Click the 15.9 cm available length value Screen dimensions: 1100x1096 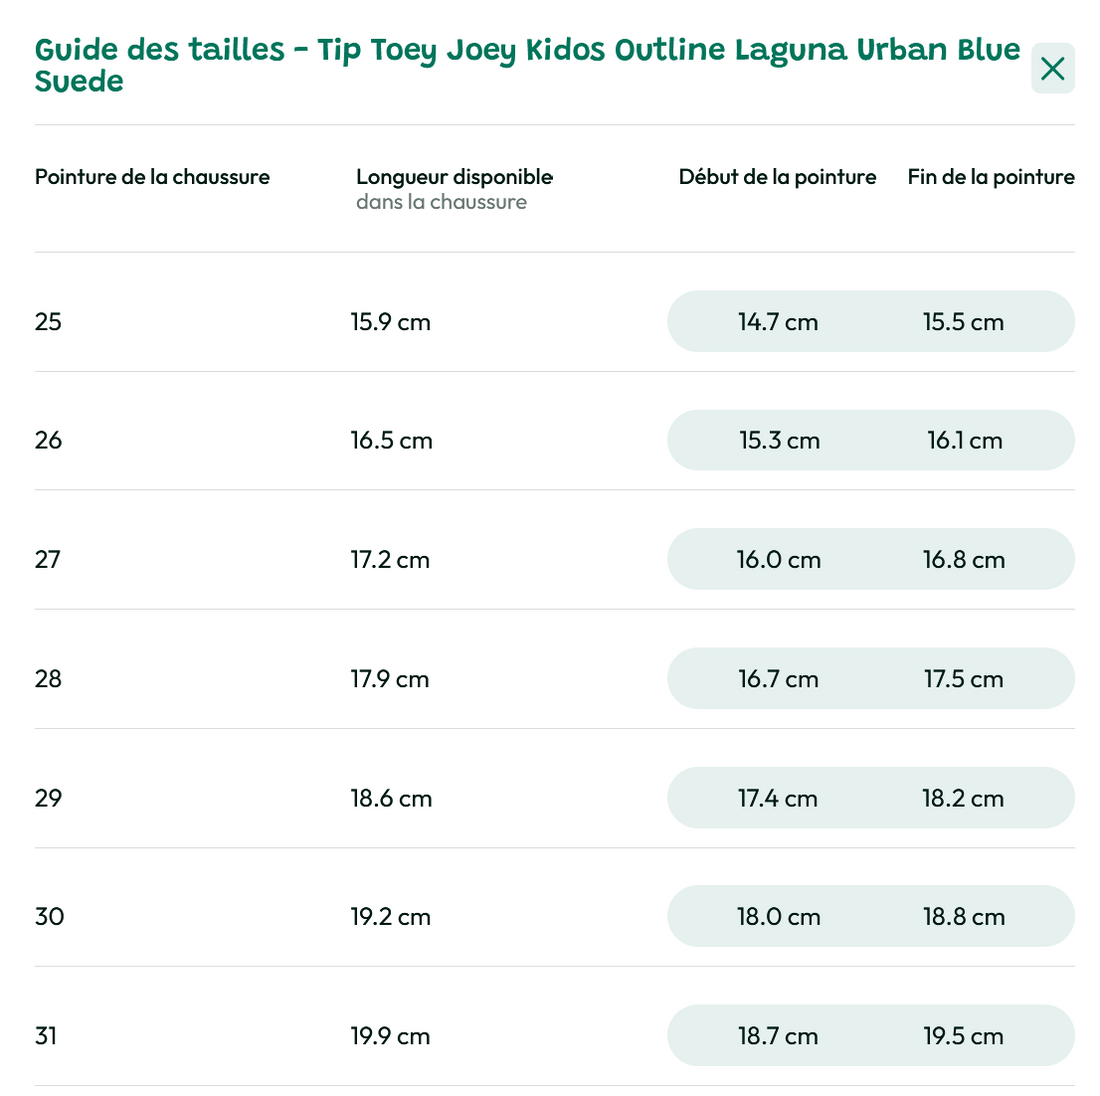pyautogui.click(x=390, y=322)
